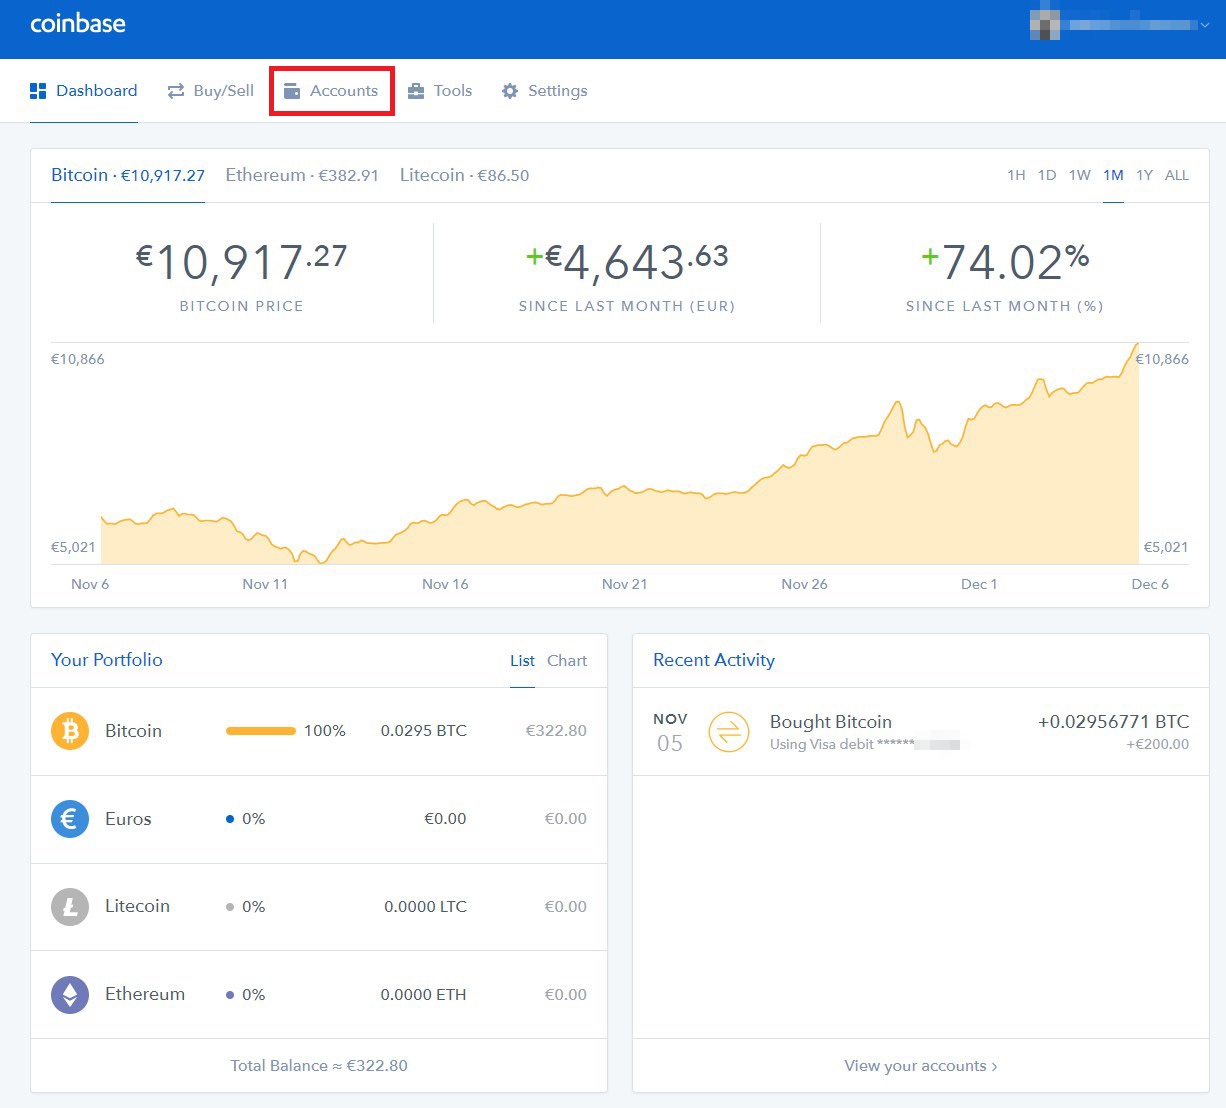Click the user avatar in header
The width and height of the screenshot is (1226, 1108).
pos(1045,23)
